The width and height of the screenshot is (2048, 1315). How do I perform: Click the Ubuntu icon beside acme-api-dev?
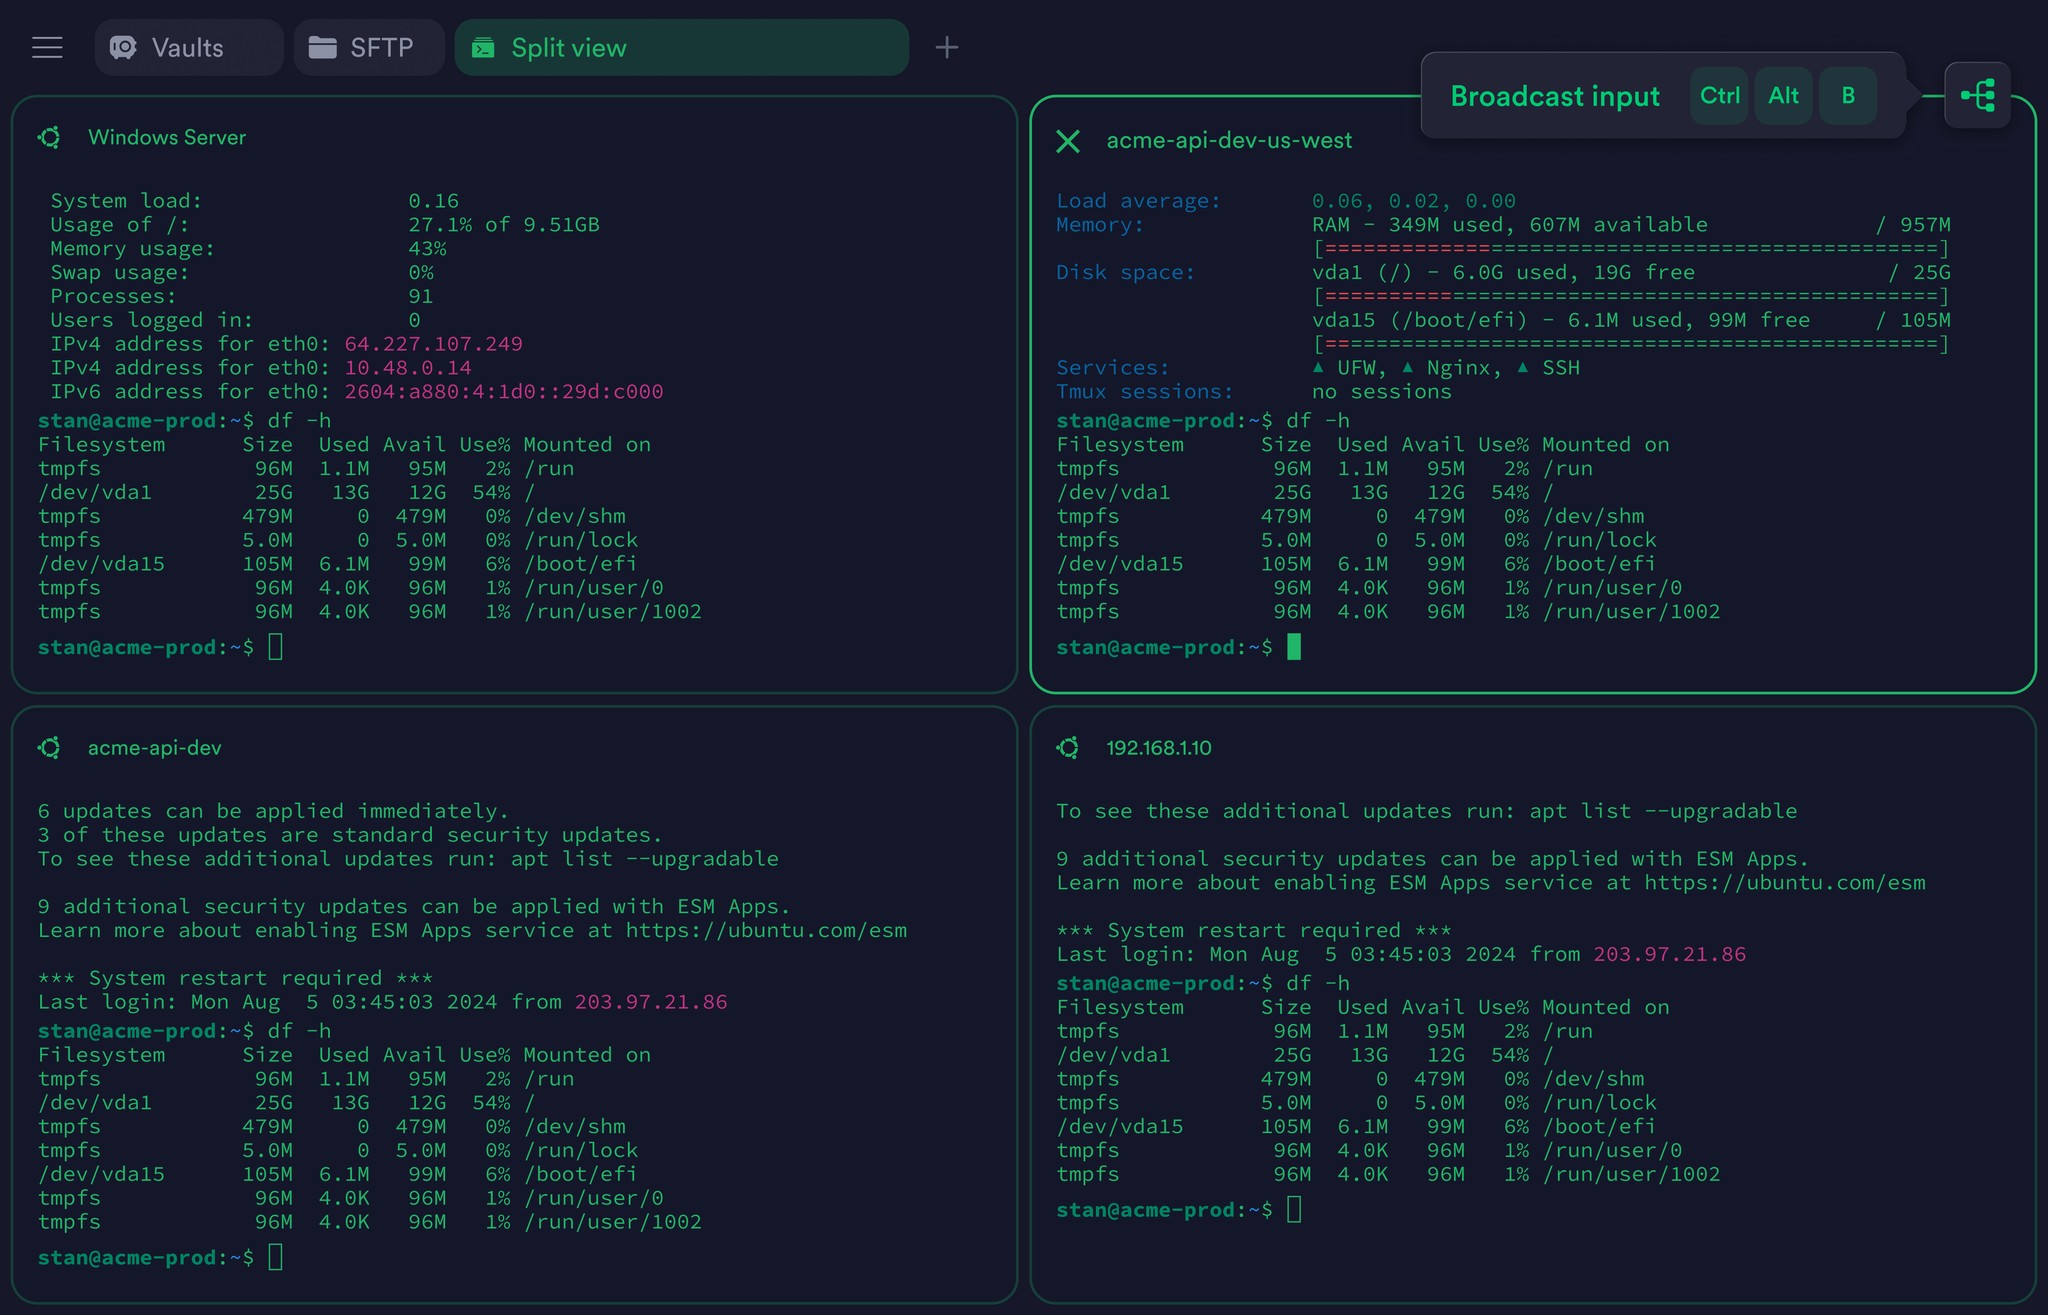pos(49,747)
